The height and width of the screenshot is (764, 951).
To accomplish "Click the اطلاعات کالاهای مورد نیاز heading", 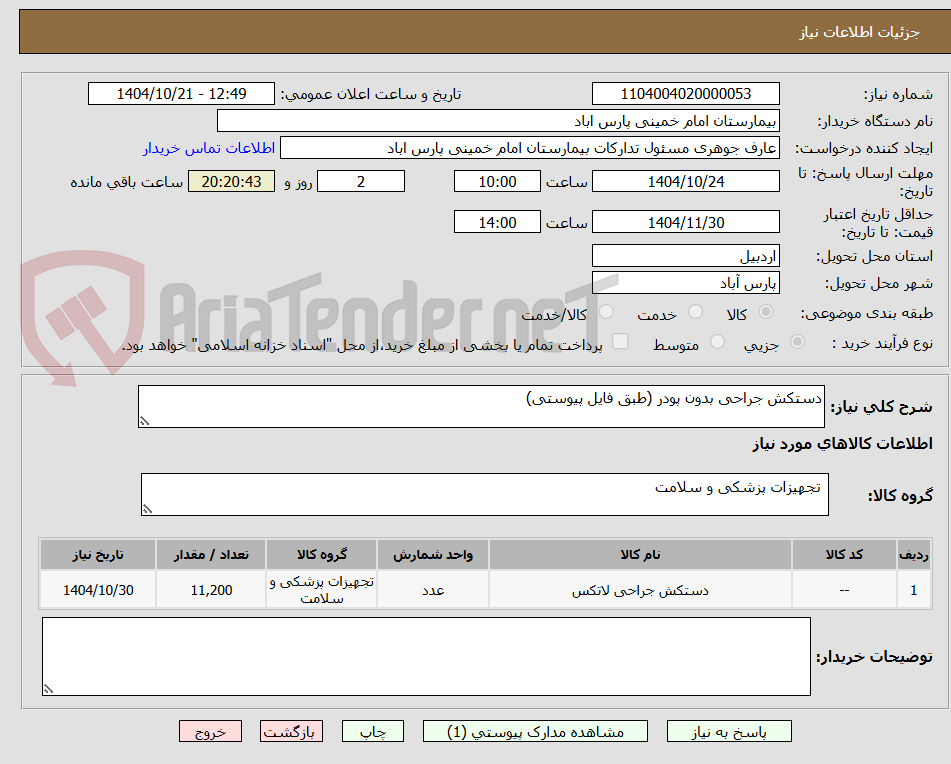I will point(842,444).
